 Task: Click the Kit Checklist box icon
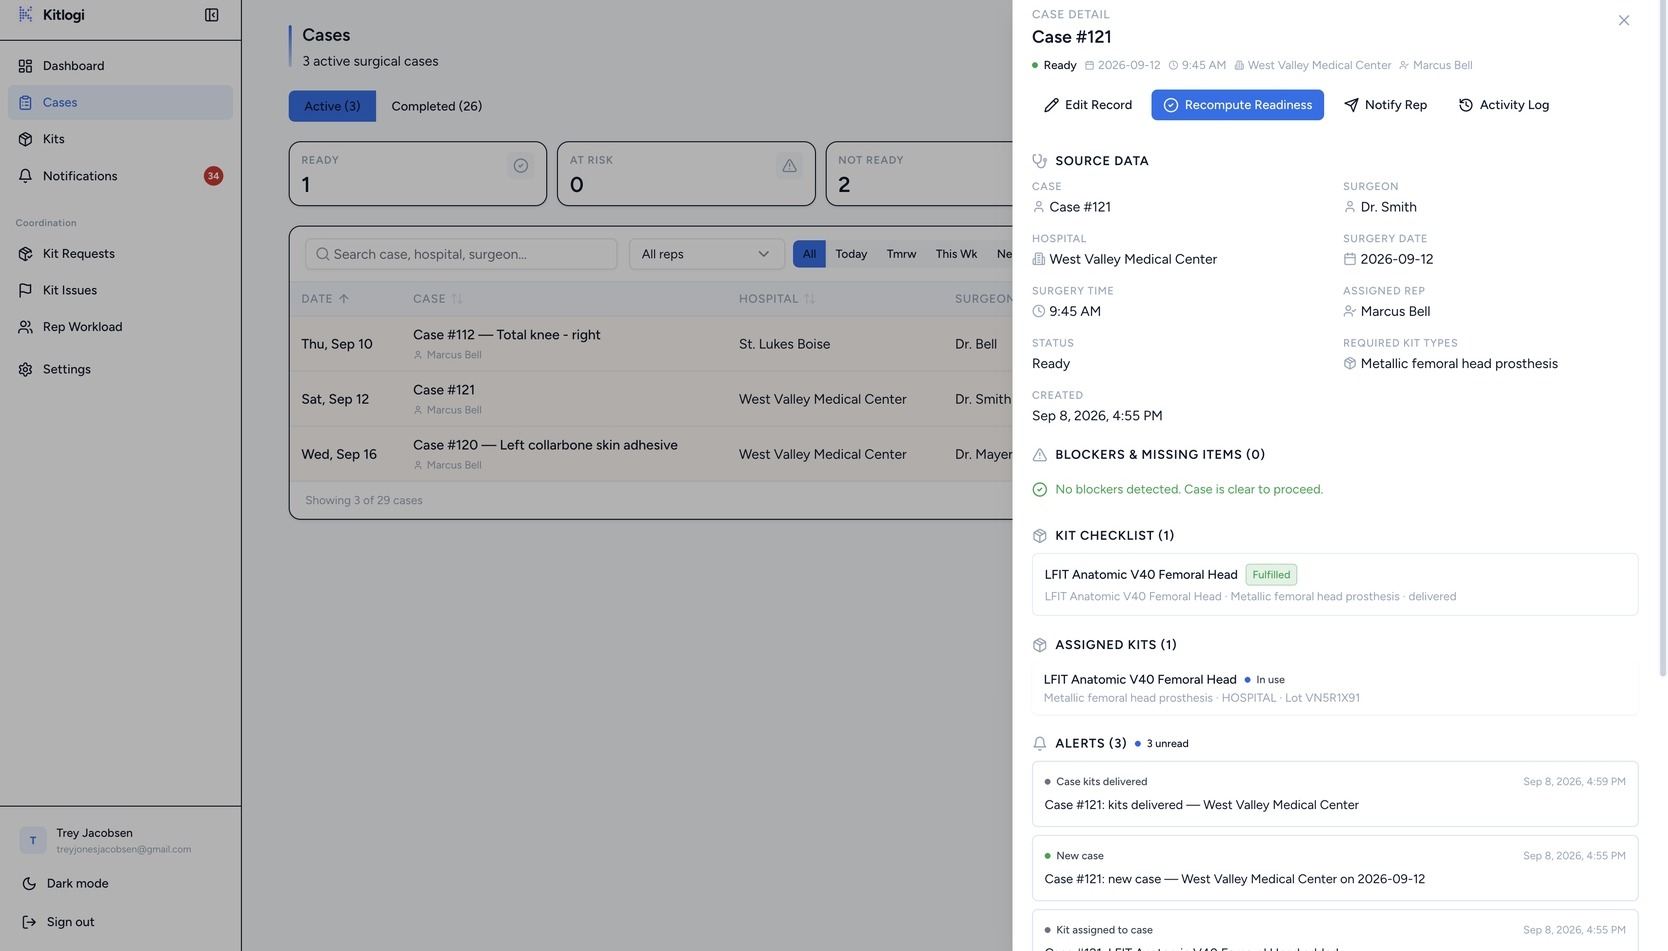(1039, 536)
